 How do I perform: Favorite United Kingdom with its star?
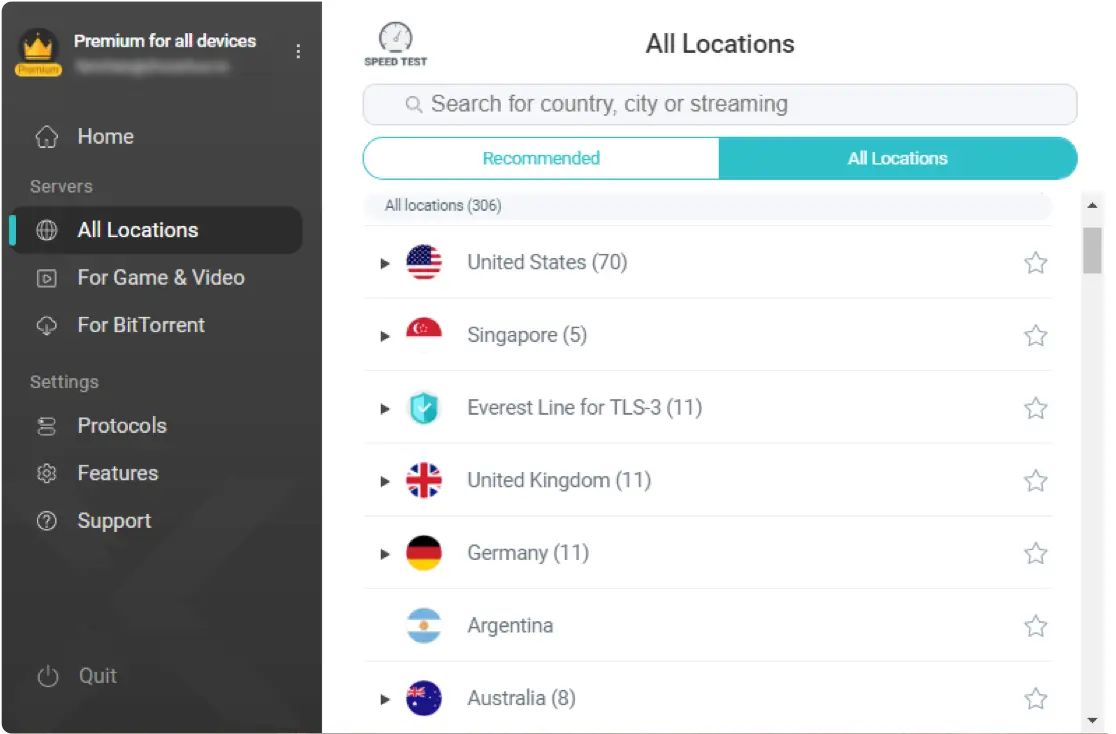[x=1036, y=481]
